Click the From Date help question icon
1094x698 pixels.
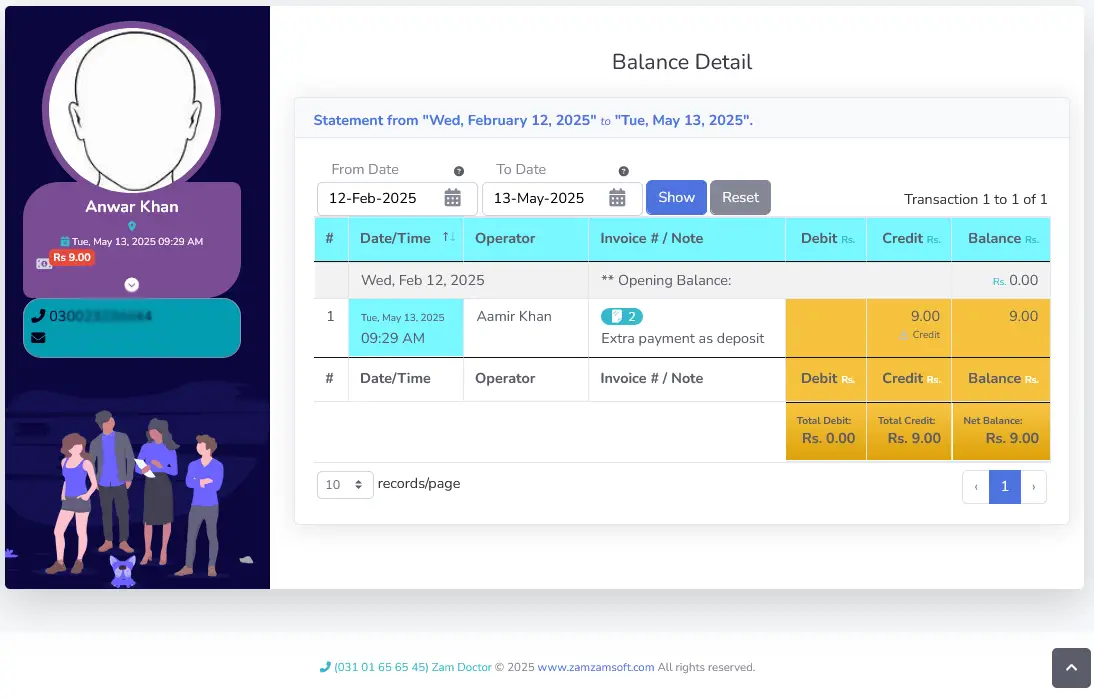click(x=459, y=171)
